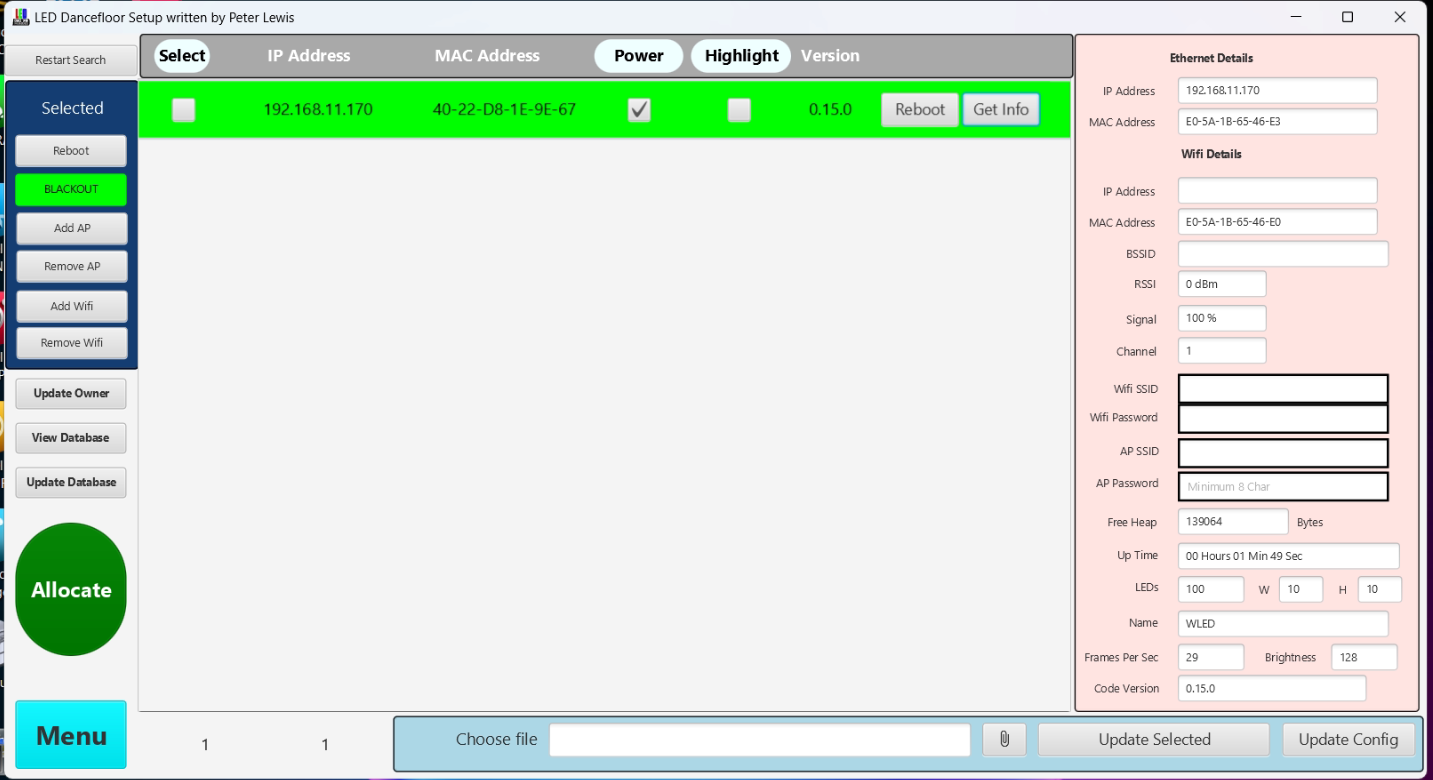This screenshot has width=1433, height=780.
Task: Tick the Select checkbox for 192.168.11.170
Action: tap(184, 110)
